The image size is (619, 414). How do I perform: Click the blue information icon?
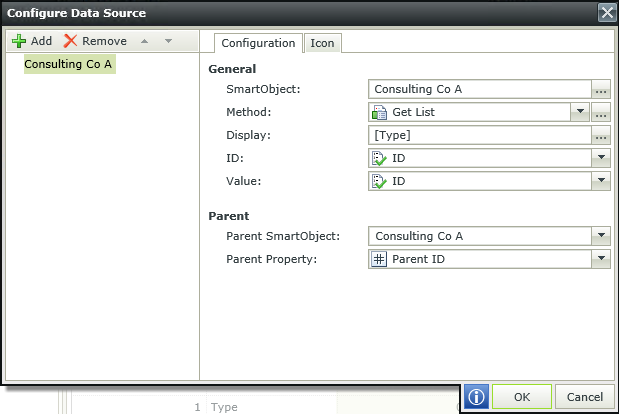coord(476,397)
